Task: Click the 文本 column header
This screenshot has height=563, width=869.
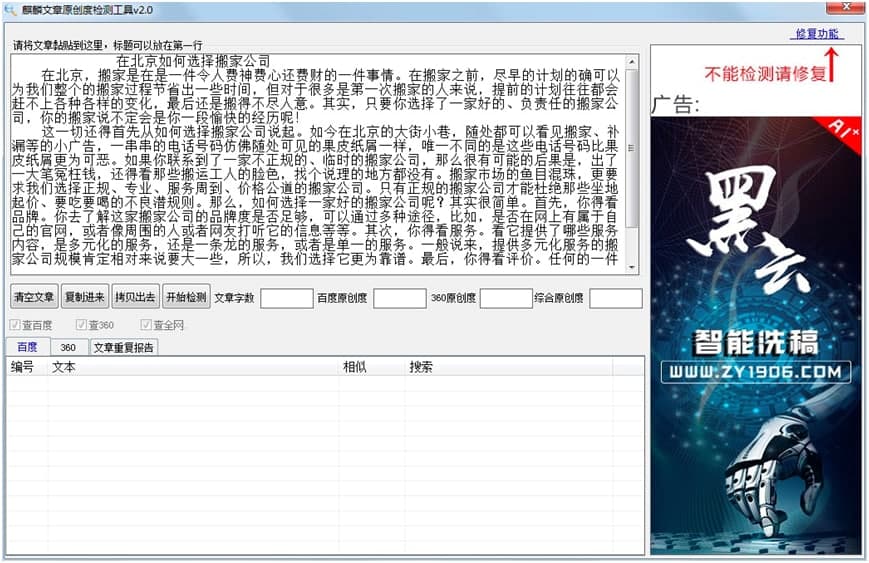Action: [193, 367]
